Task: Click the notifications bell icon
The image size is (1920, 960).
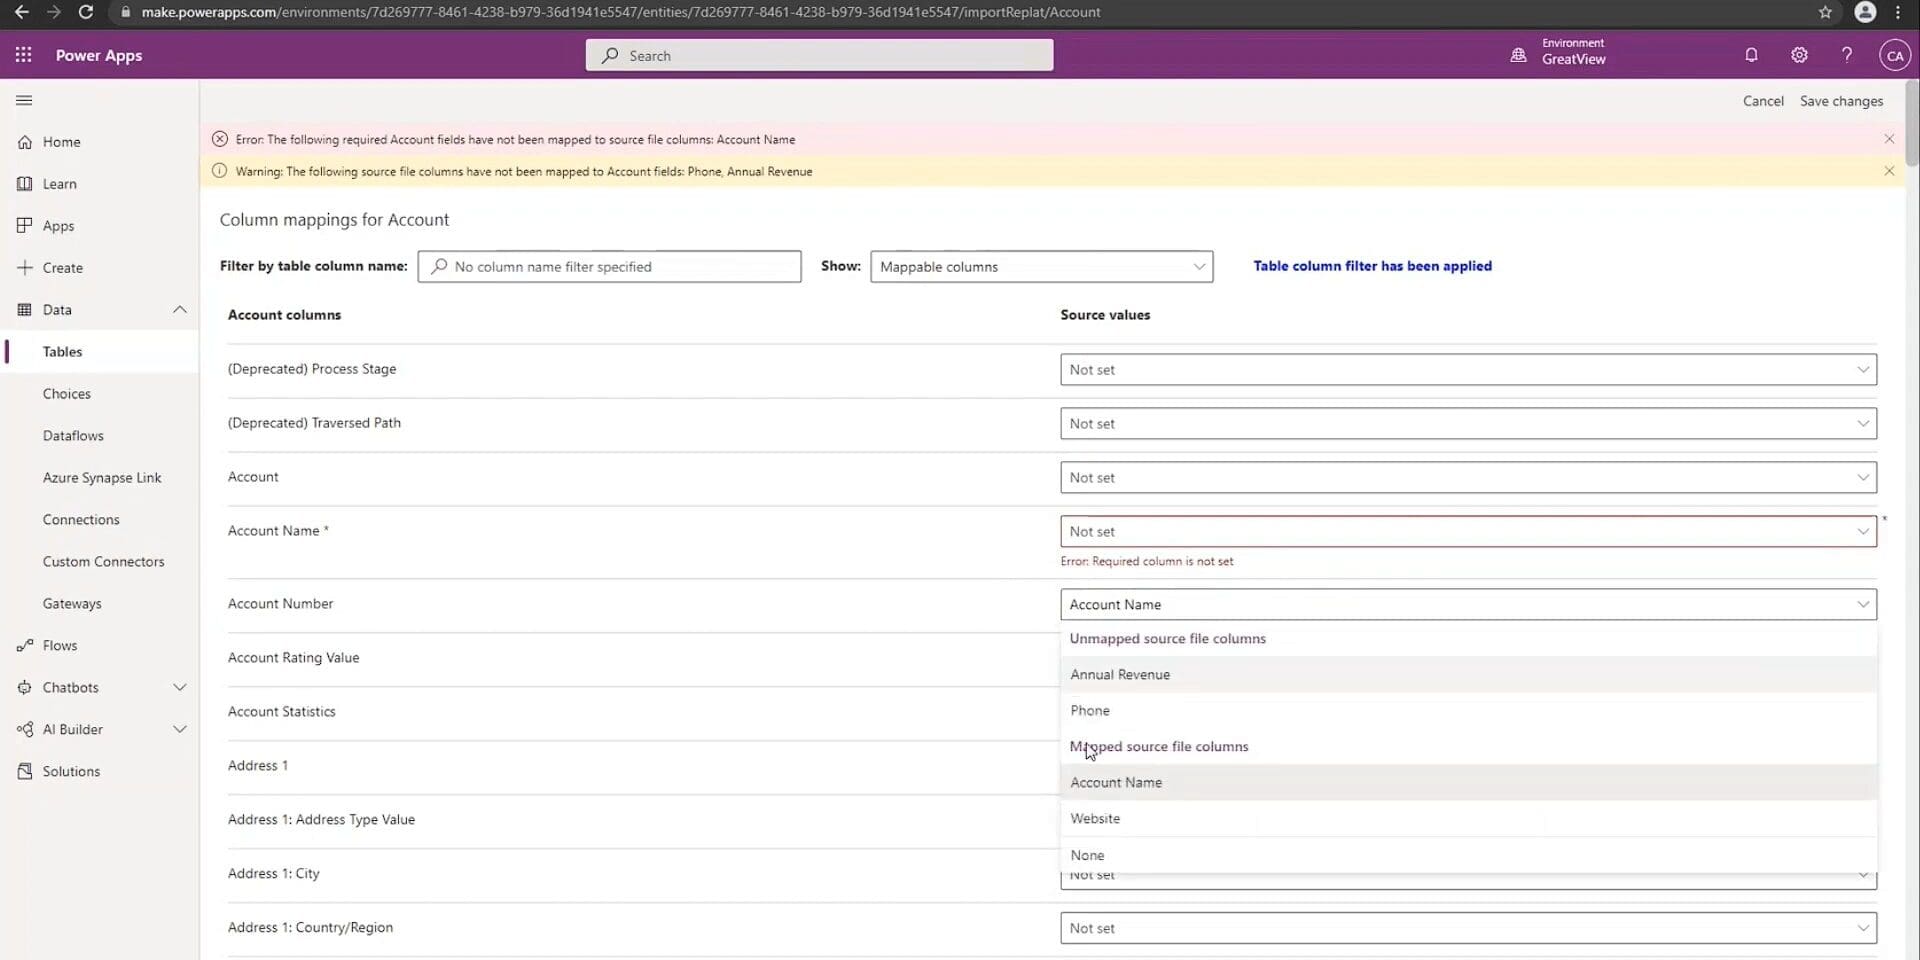Action: click(1751, 55)
